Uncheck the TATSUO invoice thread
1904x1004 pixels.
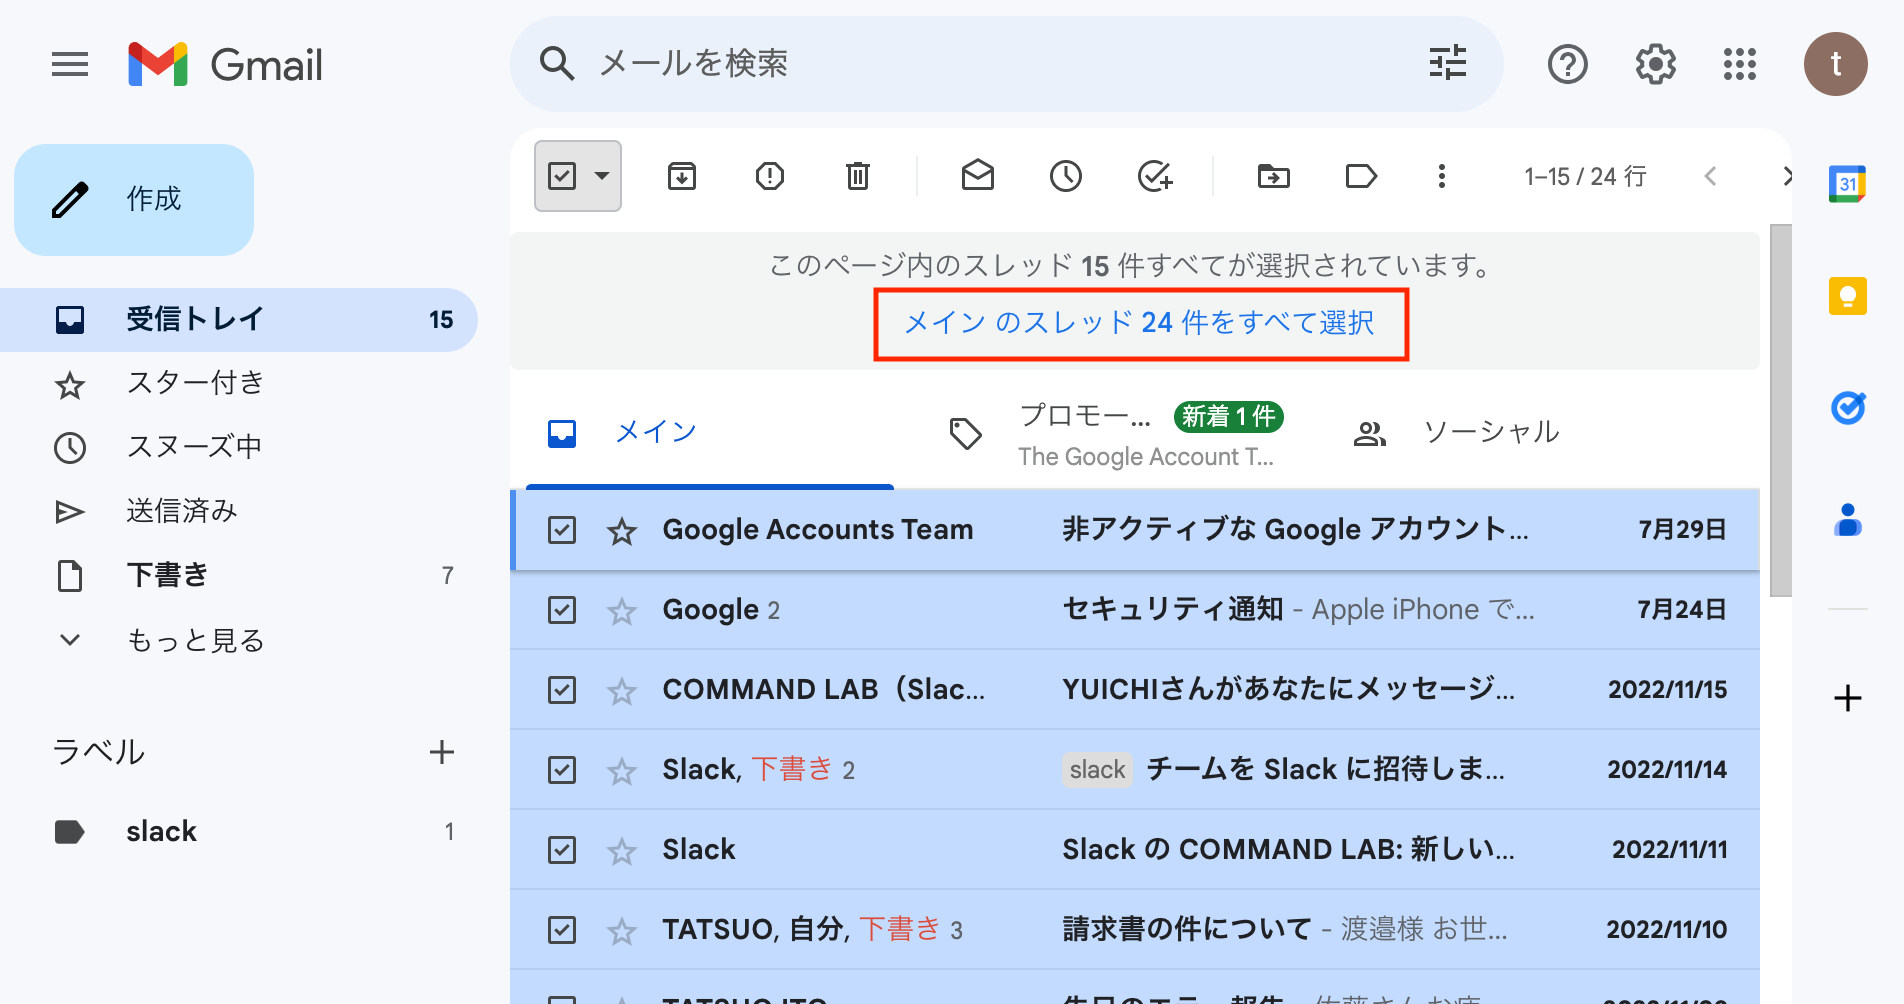(562, 929)
